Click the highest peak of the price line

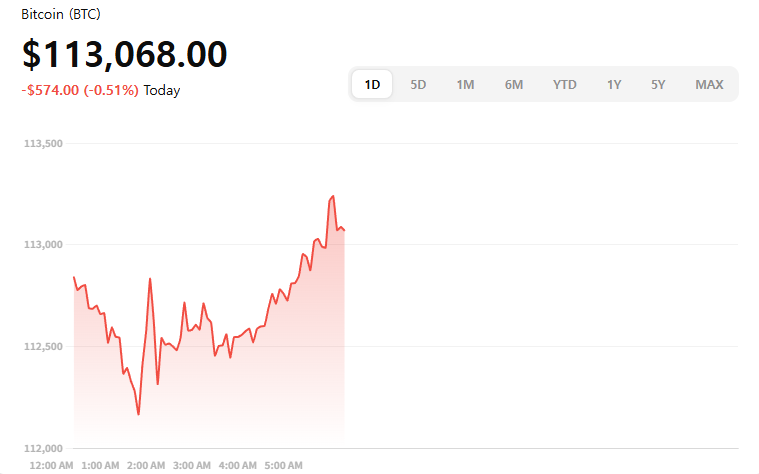(x=333, y=196)
